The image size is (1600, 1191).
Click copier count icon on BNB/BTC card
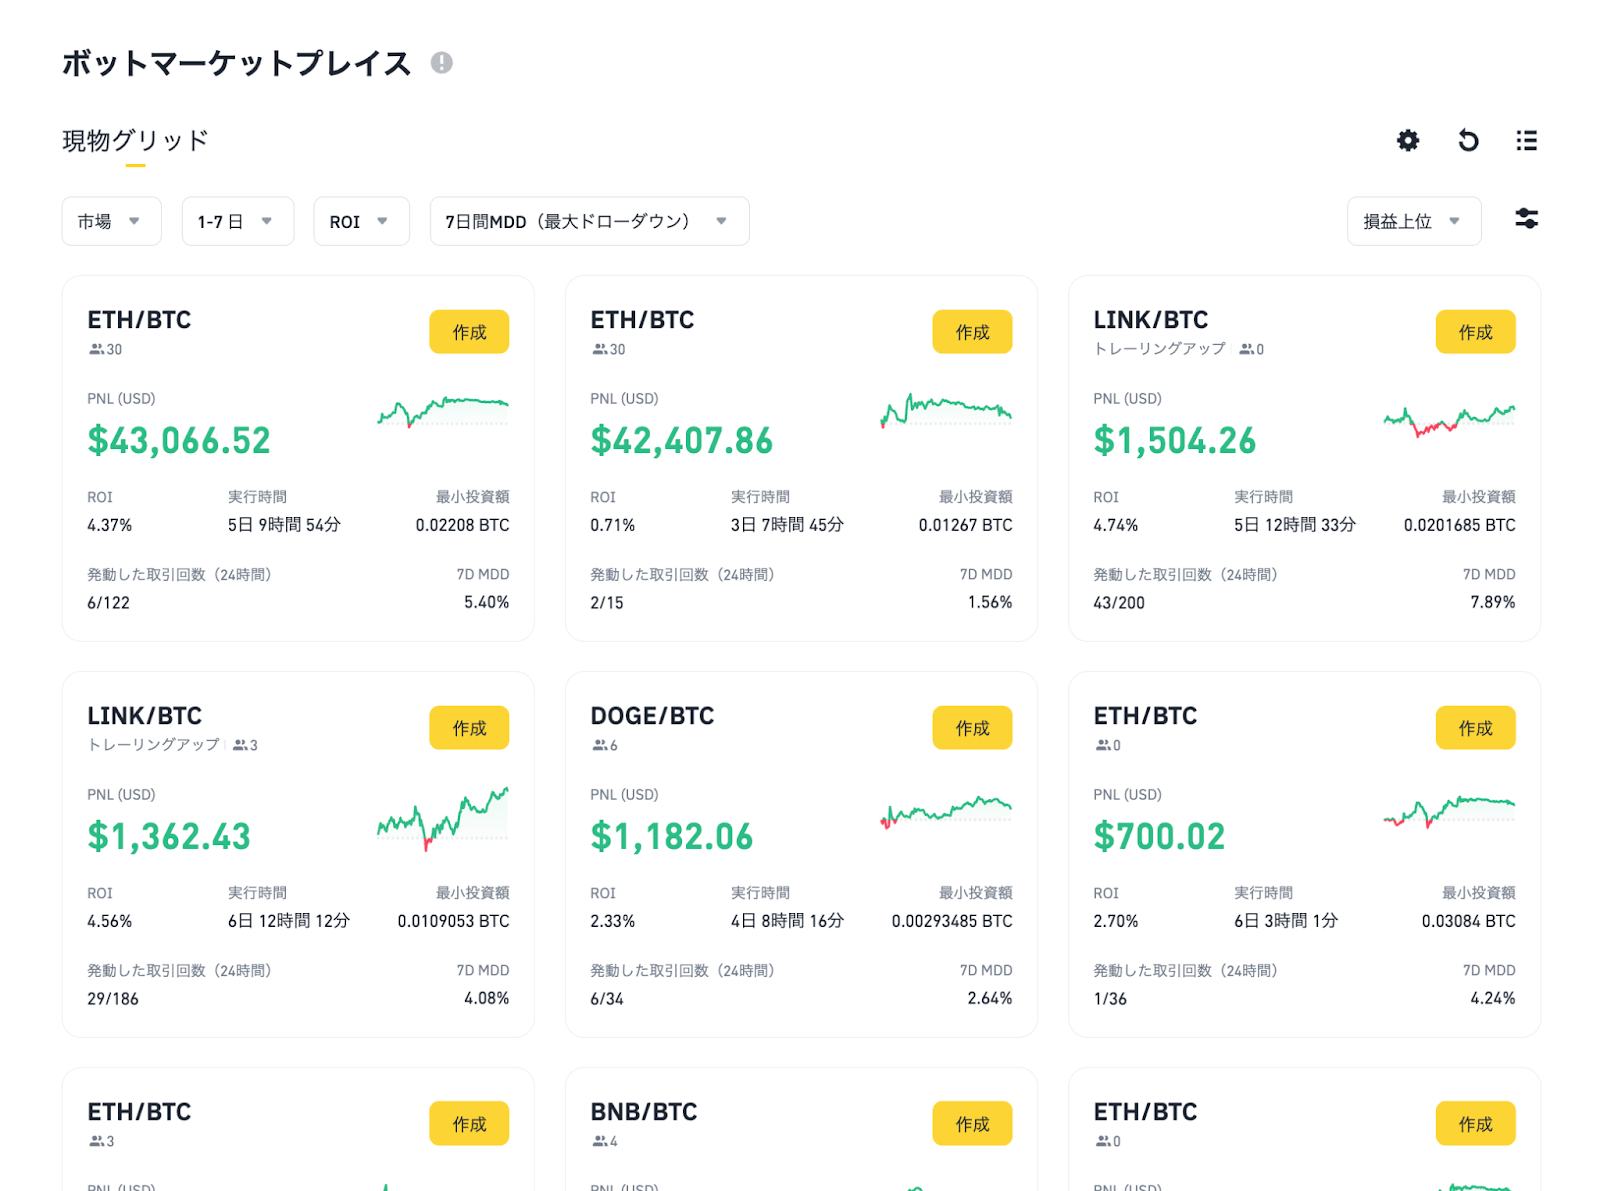pos(599,1141)
